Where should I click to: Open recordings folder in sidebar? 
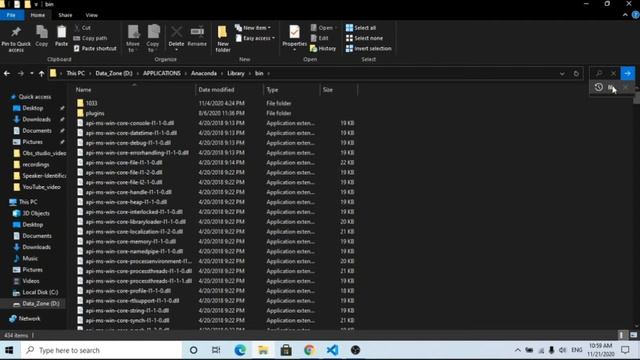36,164
